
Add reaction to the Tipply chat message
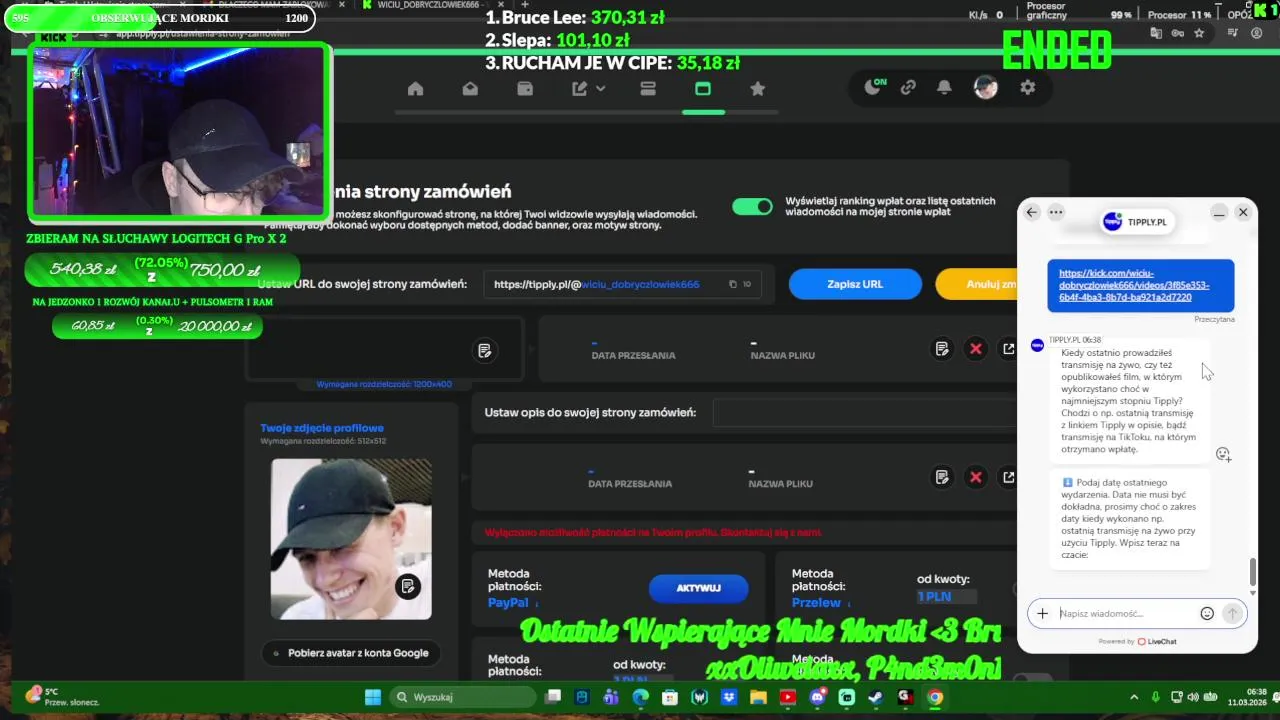(1223, 454)
